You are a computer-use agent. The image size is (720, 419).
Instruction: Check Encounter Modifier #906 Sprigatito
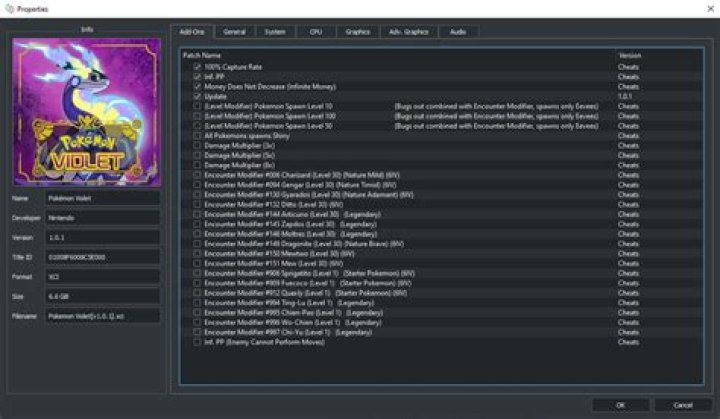tap(197, 273)
